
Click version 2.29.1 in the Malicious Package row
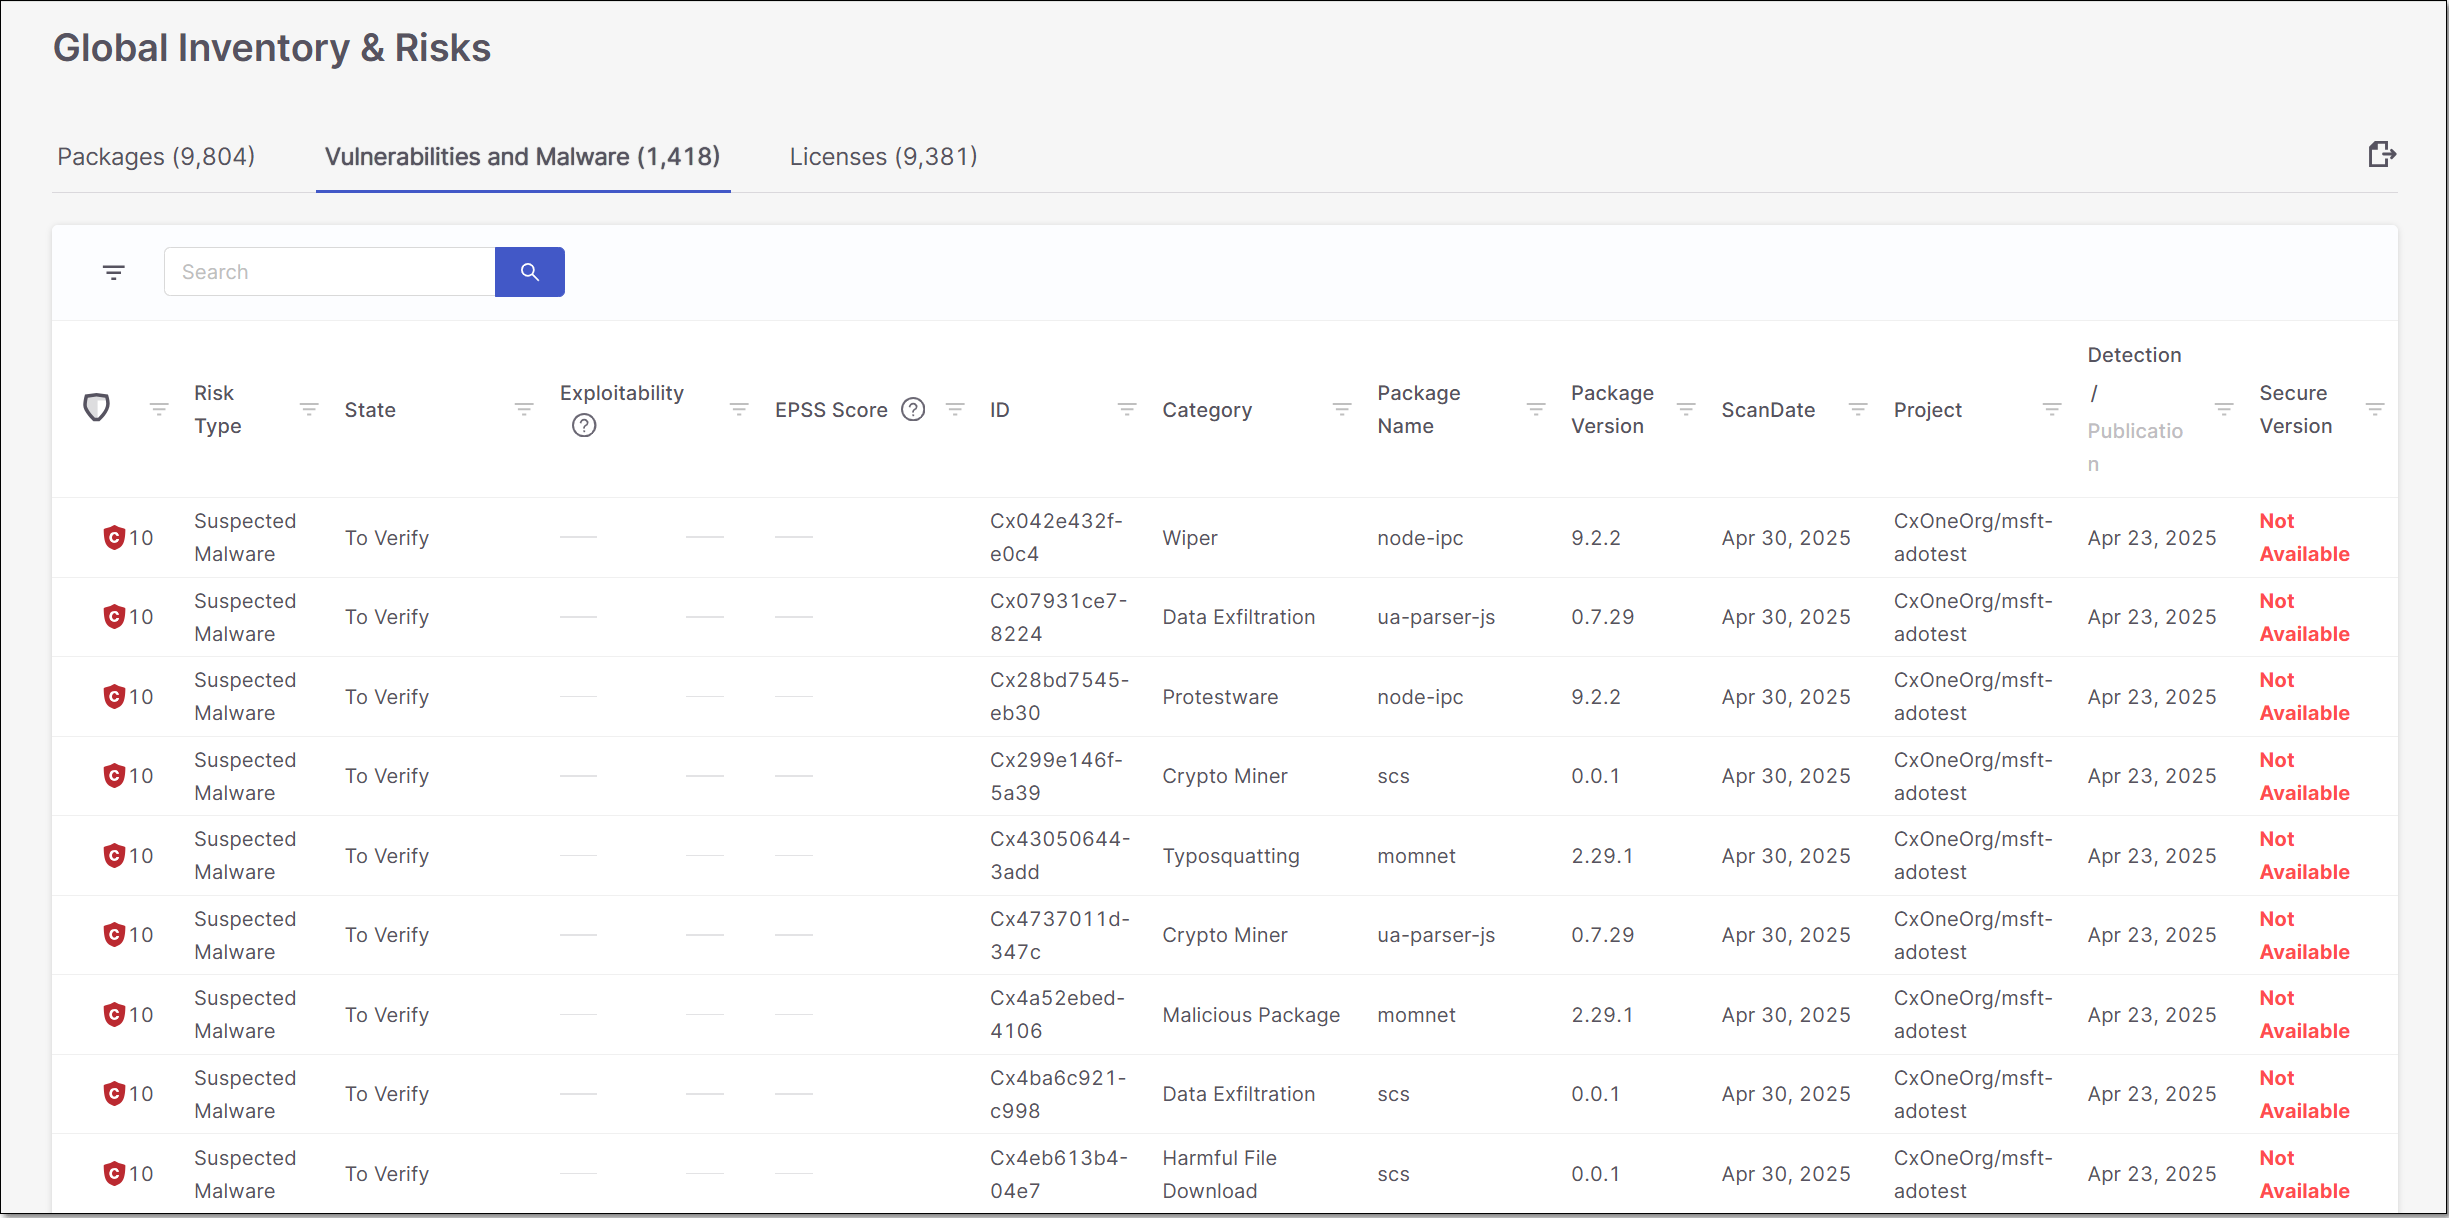1602,1015
